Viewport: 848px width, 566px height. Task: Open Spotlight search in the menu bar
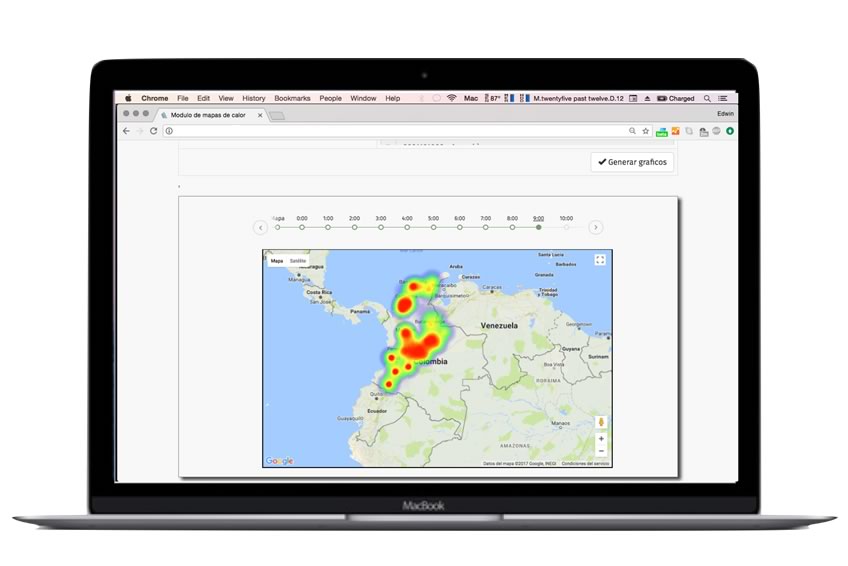click(707, 98)
